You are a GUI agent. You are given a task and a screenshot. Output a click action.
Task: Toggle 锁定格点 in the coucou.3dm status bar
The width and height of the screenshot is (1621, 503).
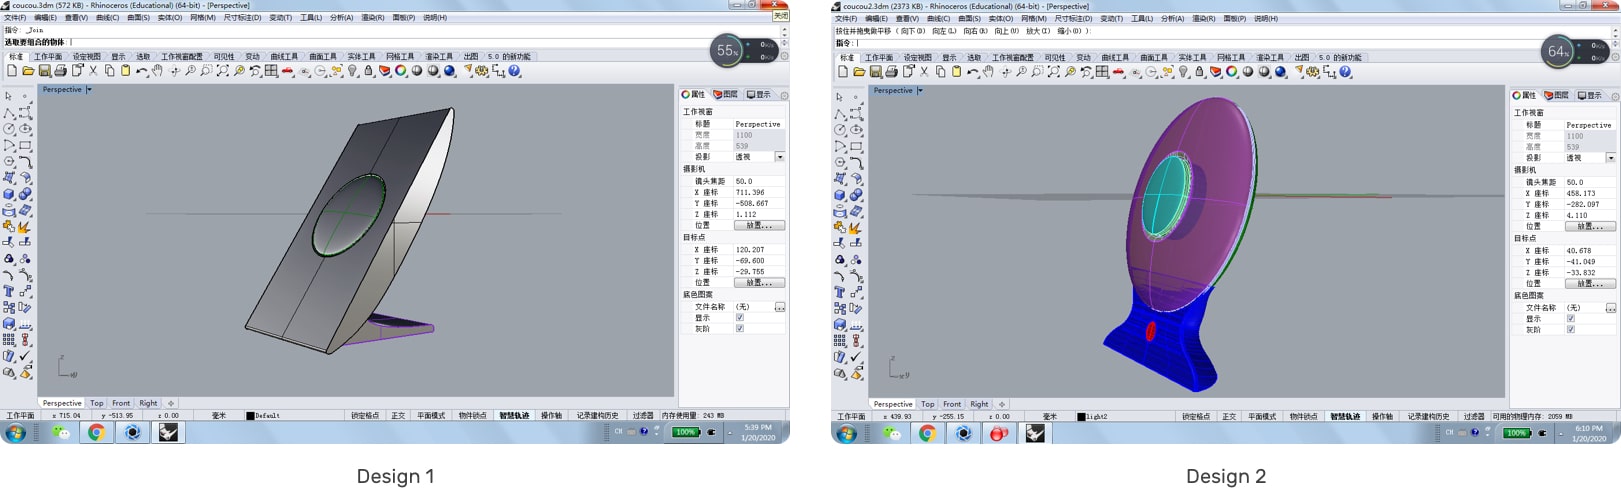(365, 415)
